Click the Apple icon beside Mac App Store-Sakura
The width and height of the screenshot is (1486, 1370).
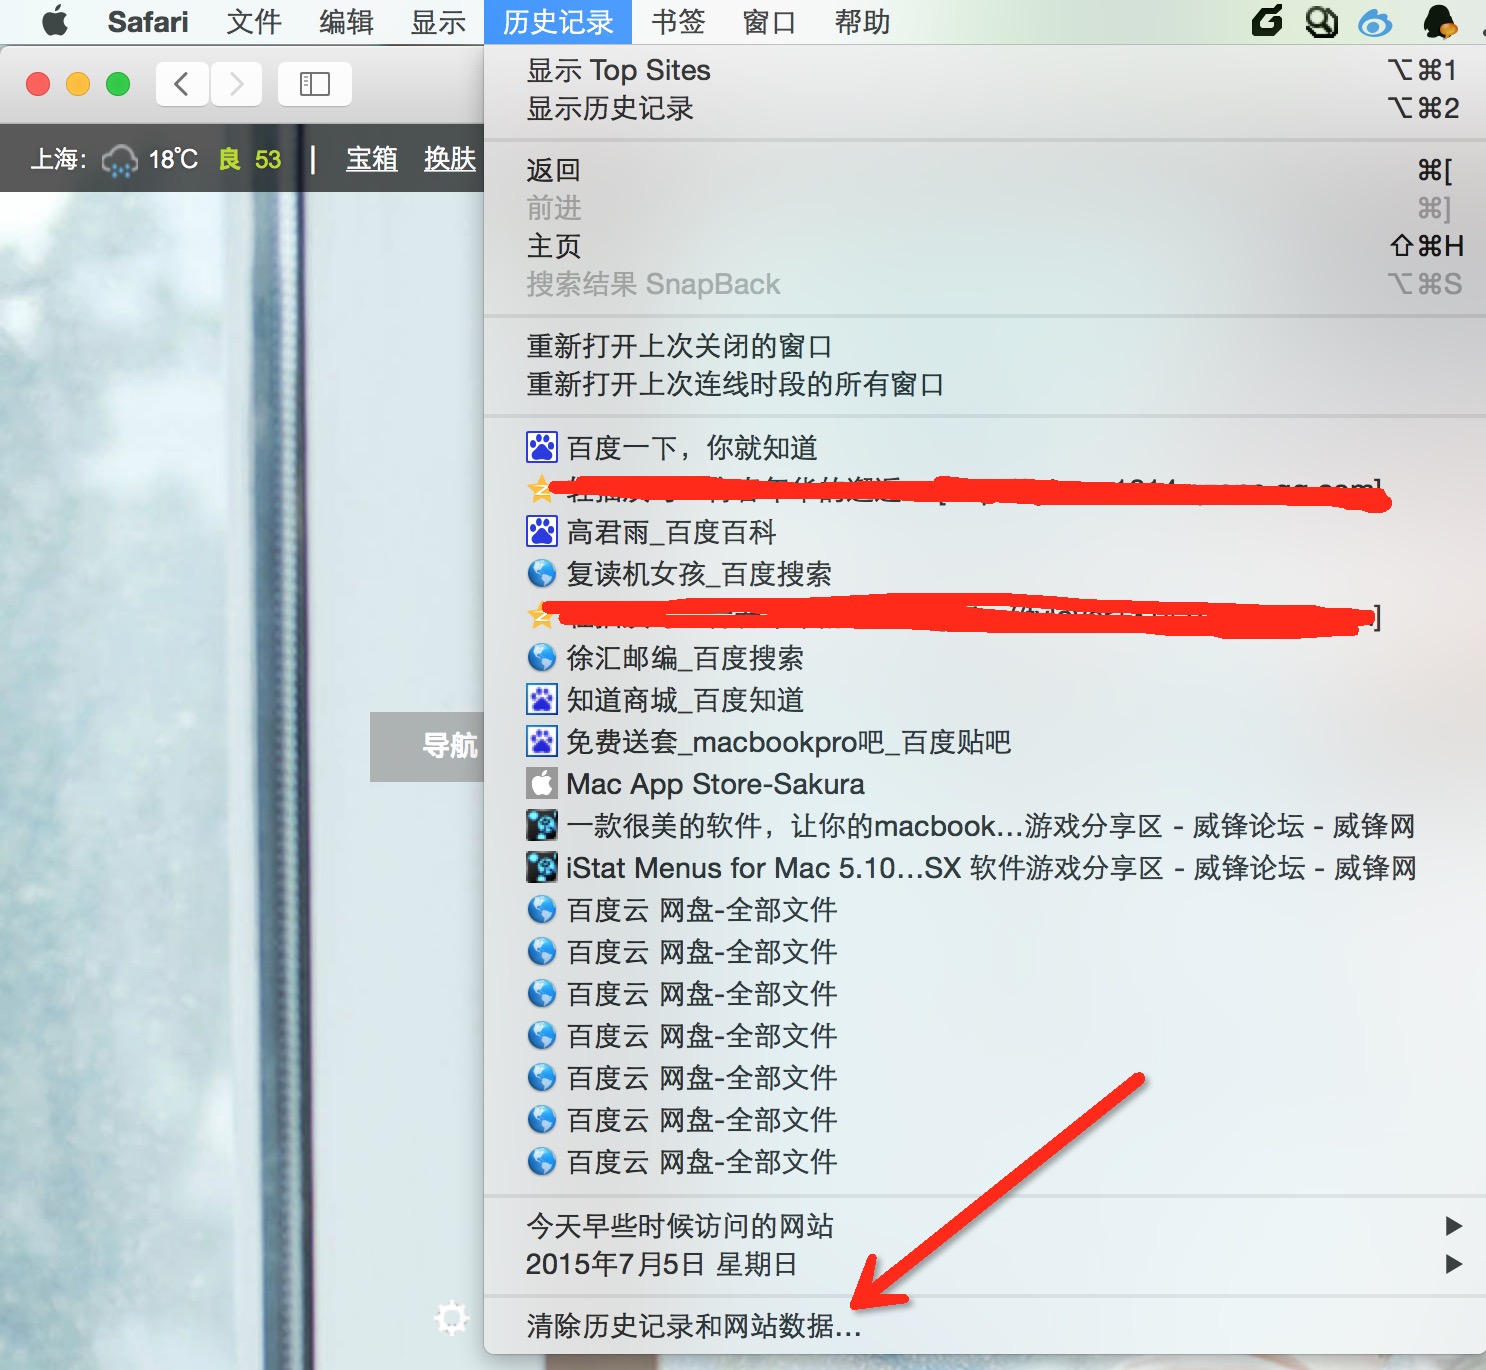pos(542,783)
